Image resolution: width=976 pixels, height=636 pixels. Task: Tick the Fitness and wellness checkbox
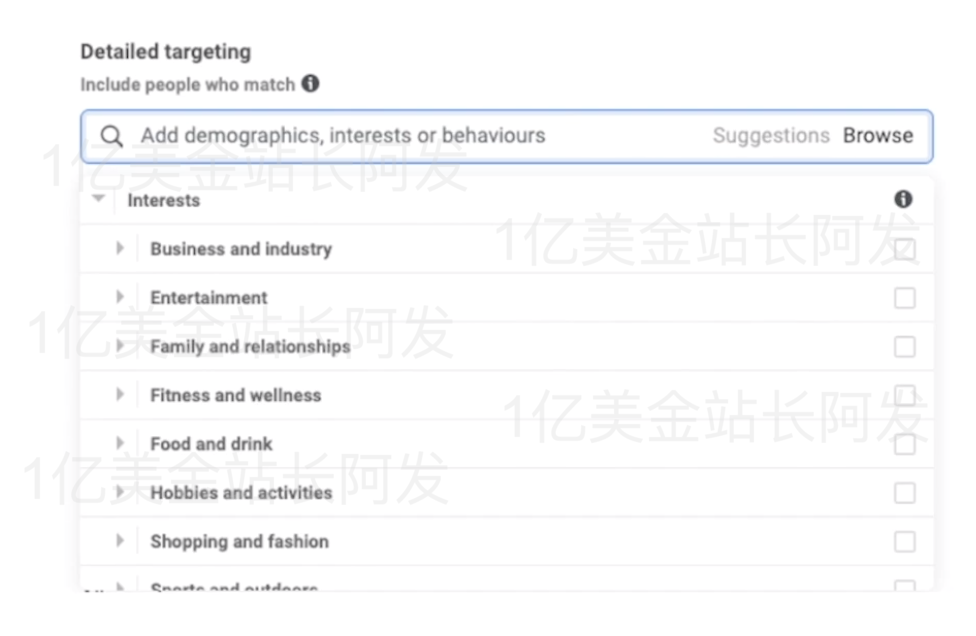pyautogui.click(x=905, y=394)
